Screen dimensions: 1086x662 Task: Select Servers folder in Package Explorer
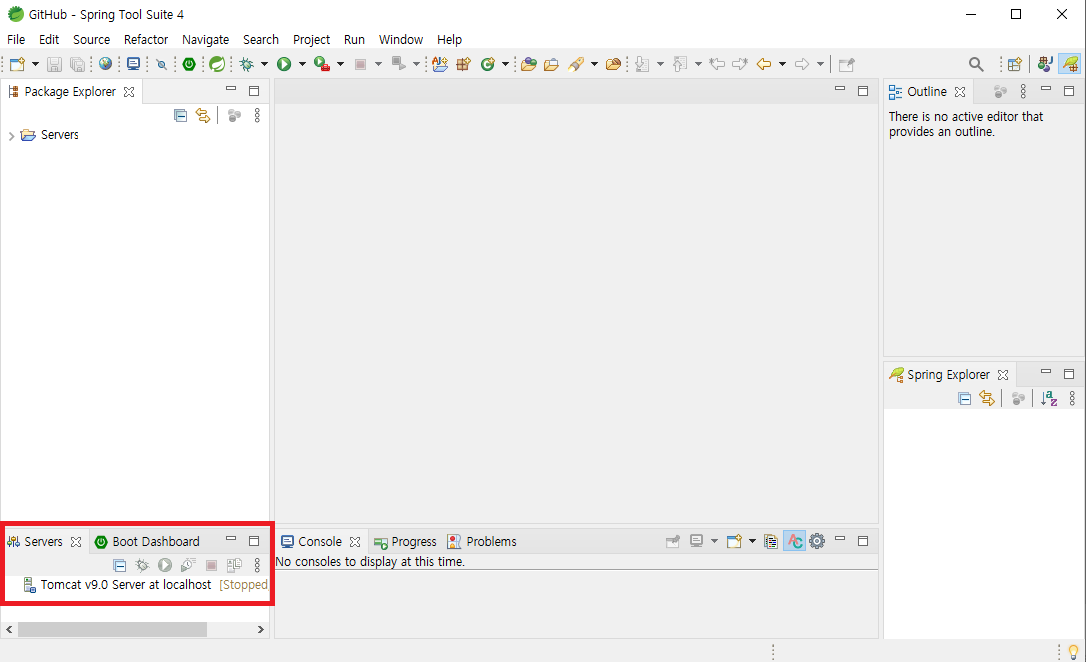click(x=60, y=135)
